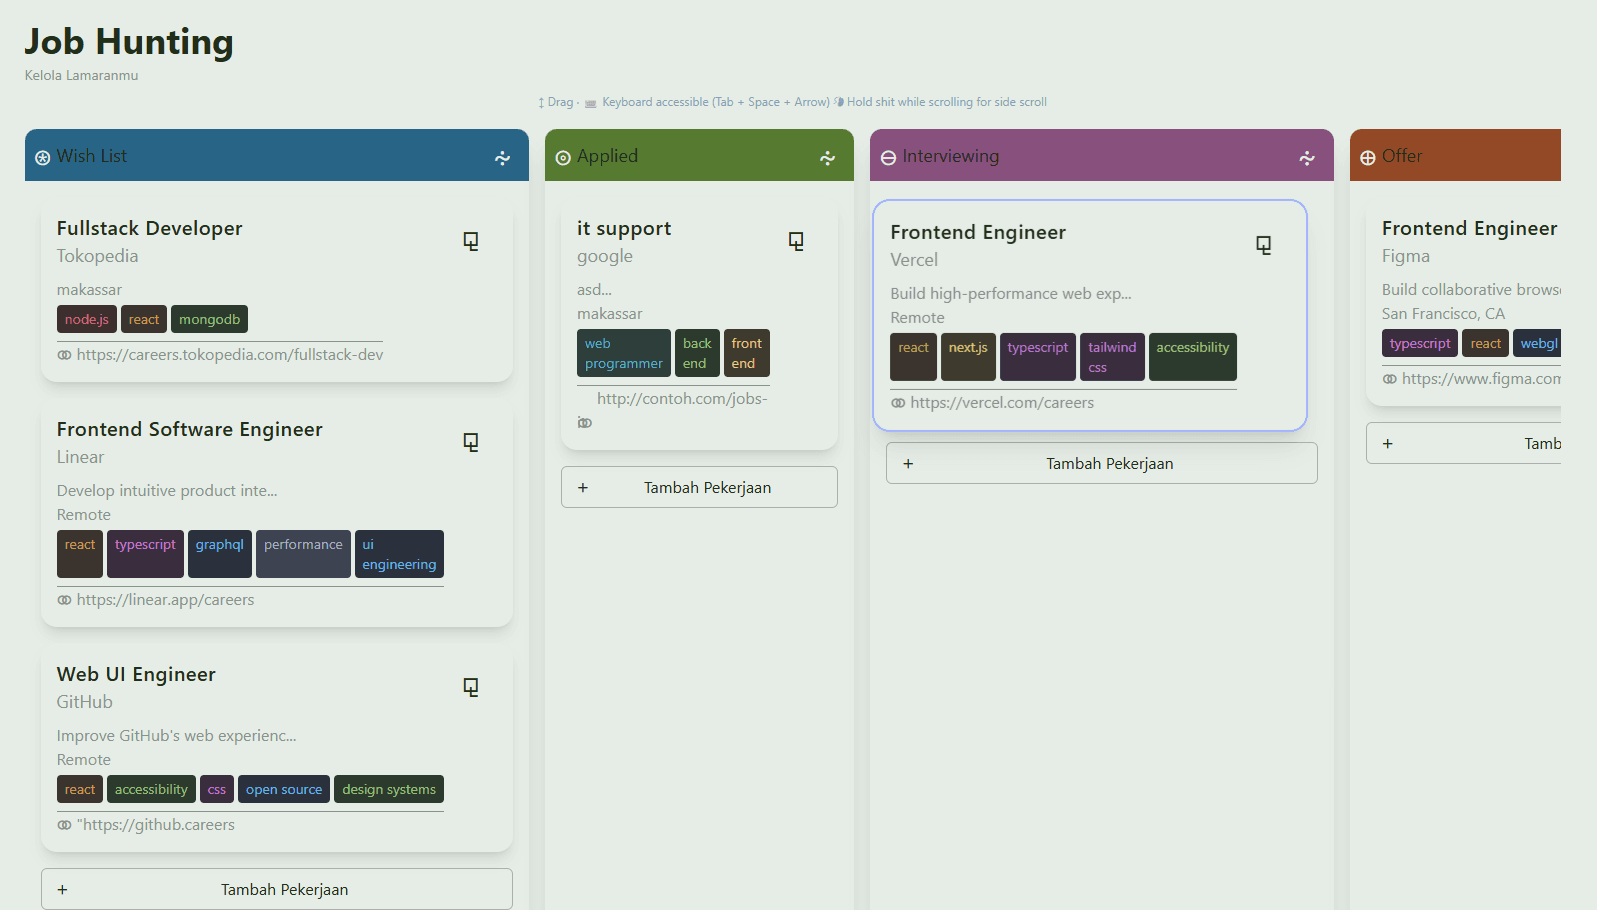
Task: Click the node.js tag on Tokopedia card
Action: coord(87,319)
